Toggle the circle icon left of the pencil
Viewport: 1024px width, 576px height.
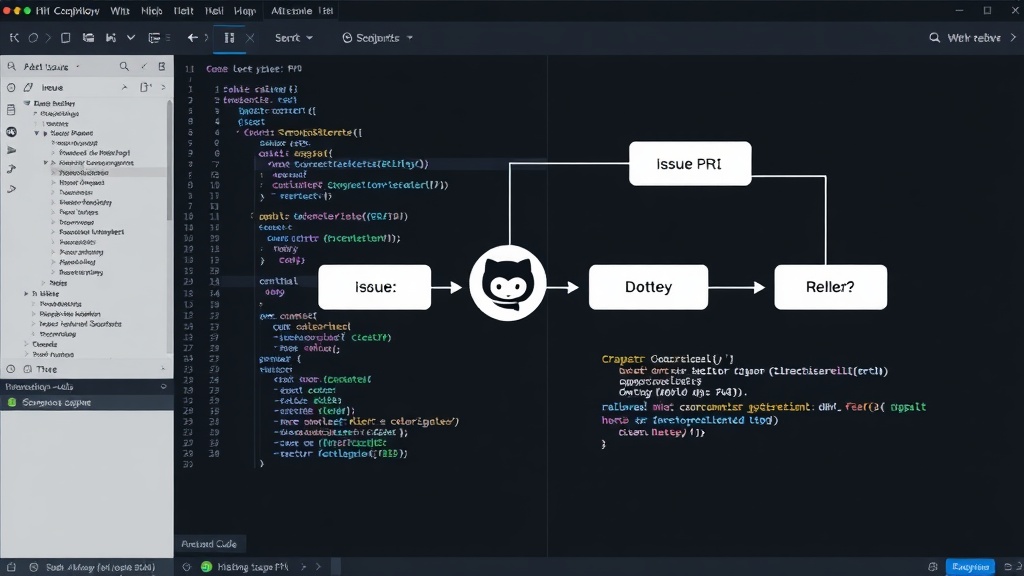[x=11, y=87]
